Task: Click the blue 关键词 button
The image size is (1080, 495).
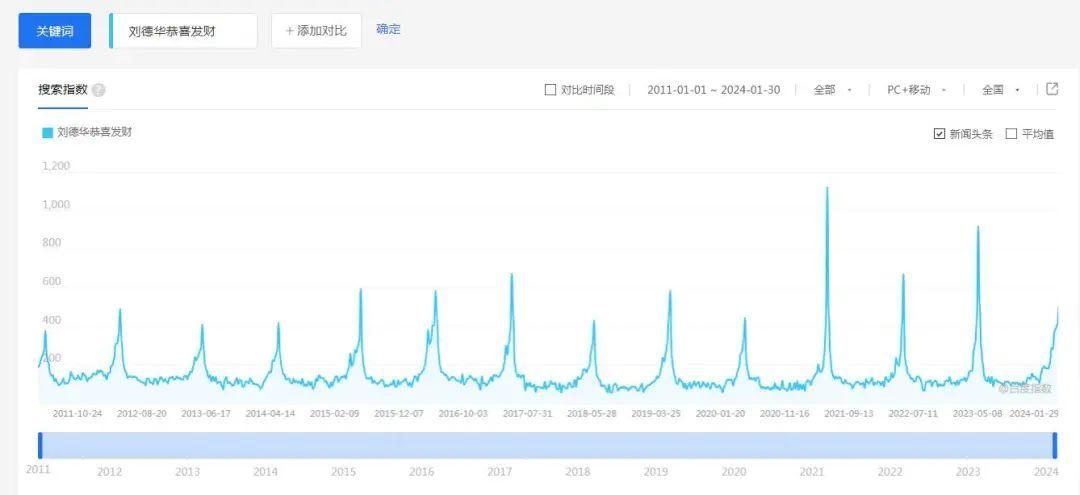Action: [x=55, y=31]
